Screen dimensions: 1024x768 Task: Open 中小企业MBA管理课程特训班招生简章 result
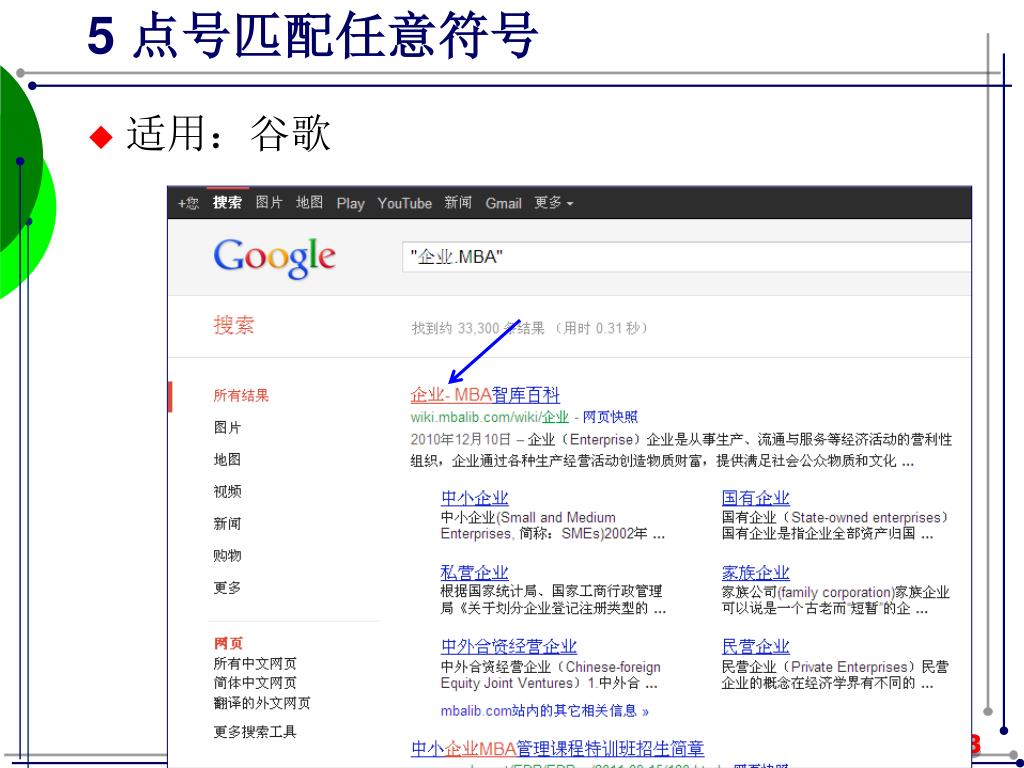(x=558, y=748)
